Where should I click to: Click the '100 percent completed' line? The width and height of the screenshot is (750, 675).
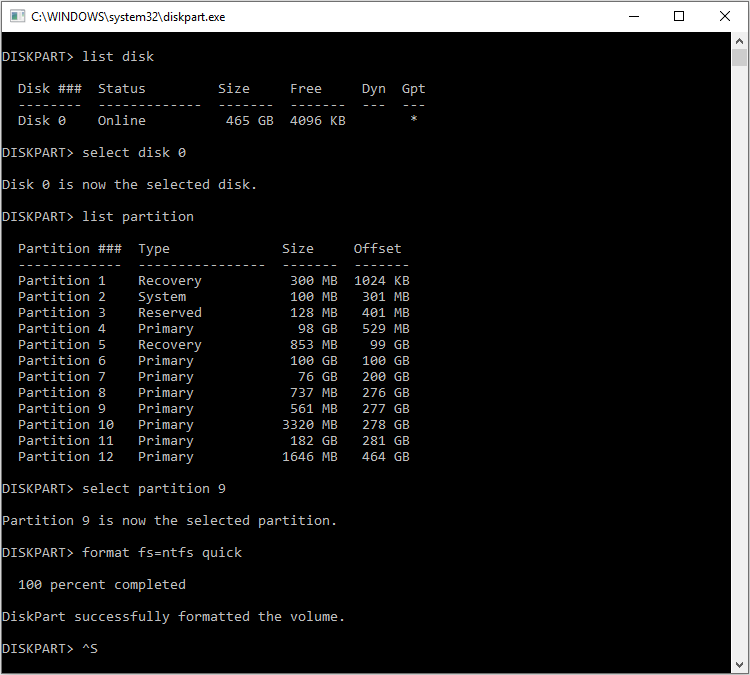pyautogui.click(x=102, y=585)
